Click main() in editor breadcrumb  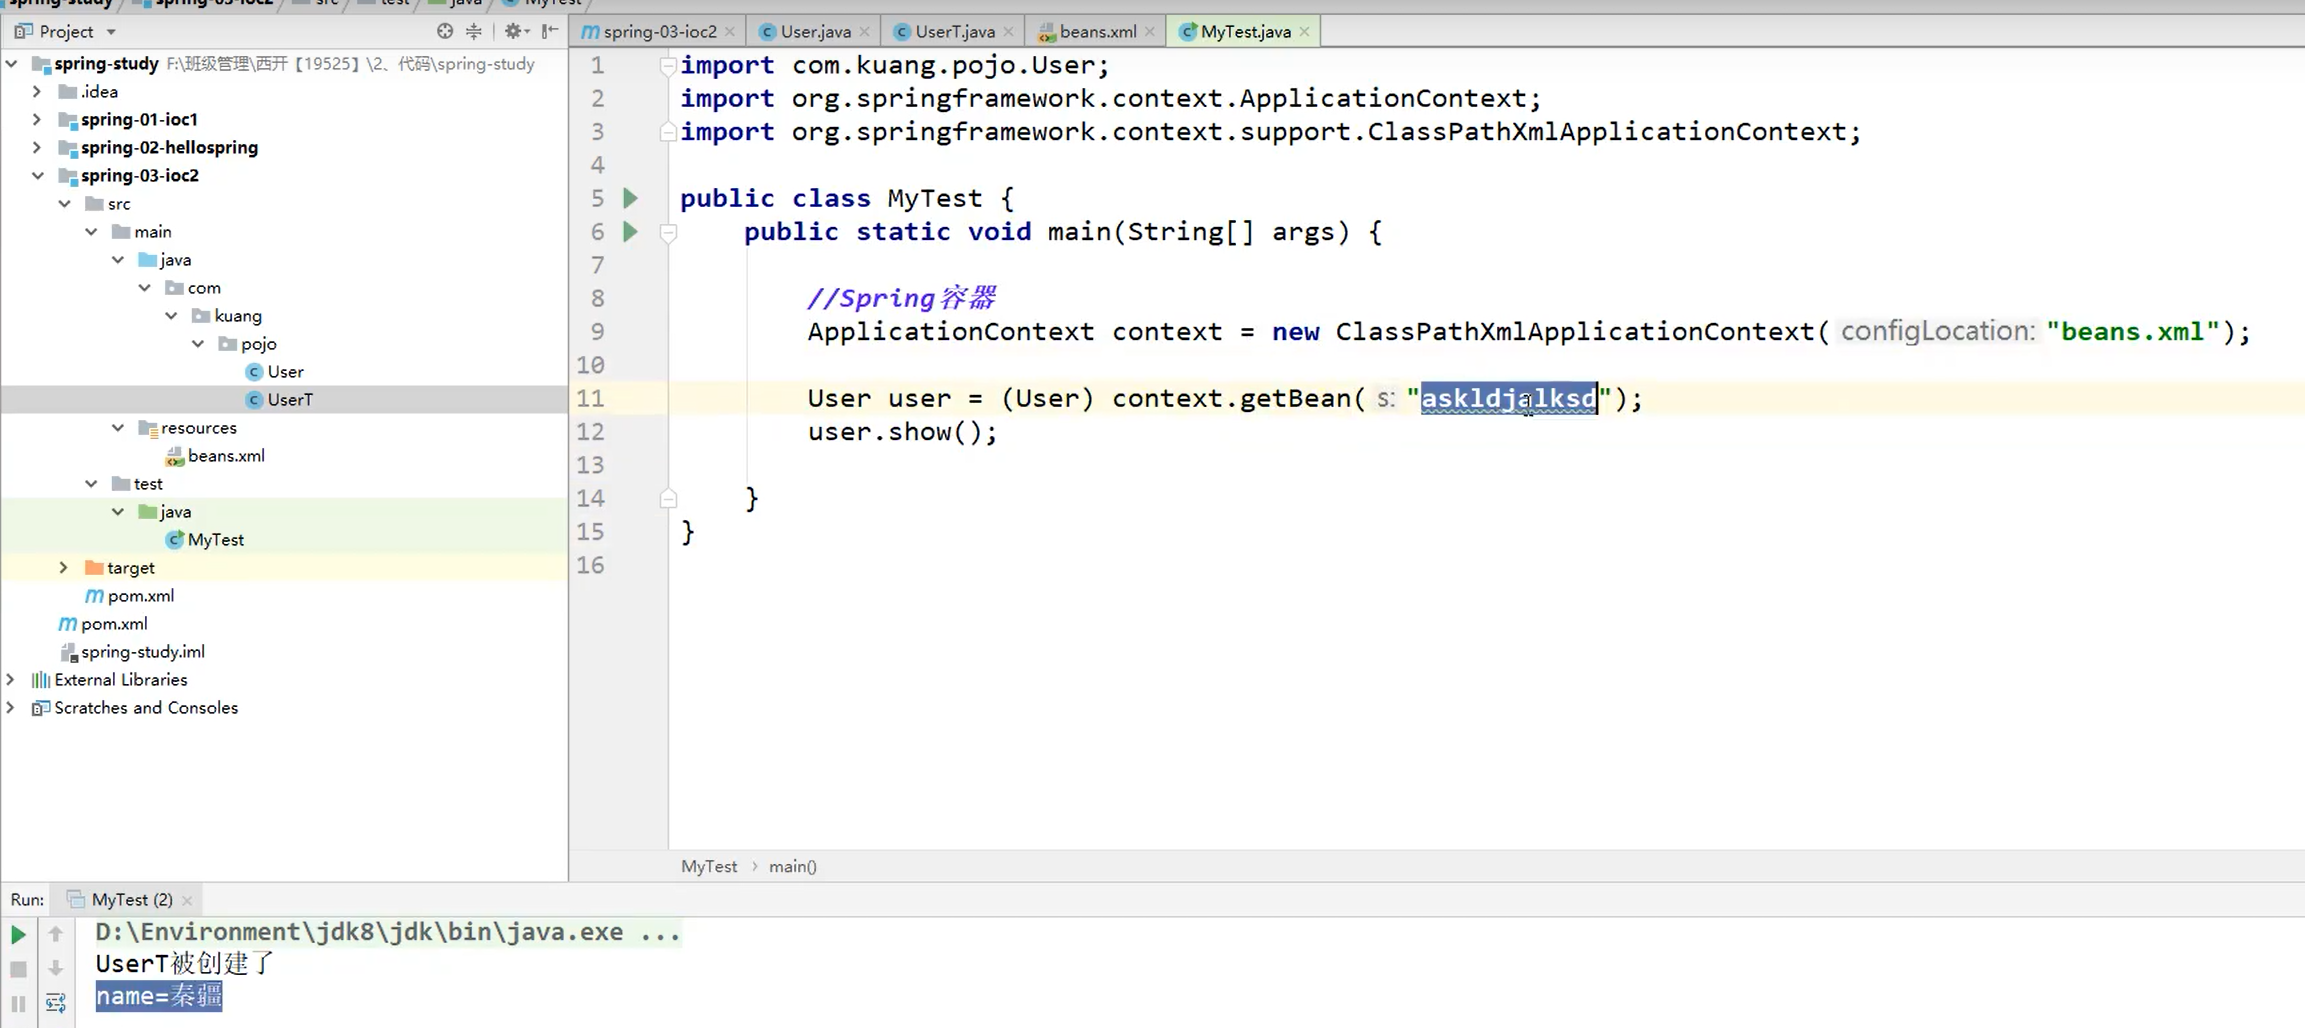point(793,866)
